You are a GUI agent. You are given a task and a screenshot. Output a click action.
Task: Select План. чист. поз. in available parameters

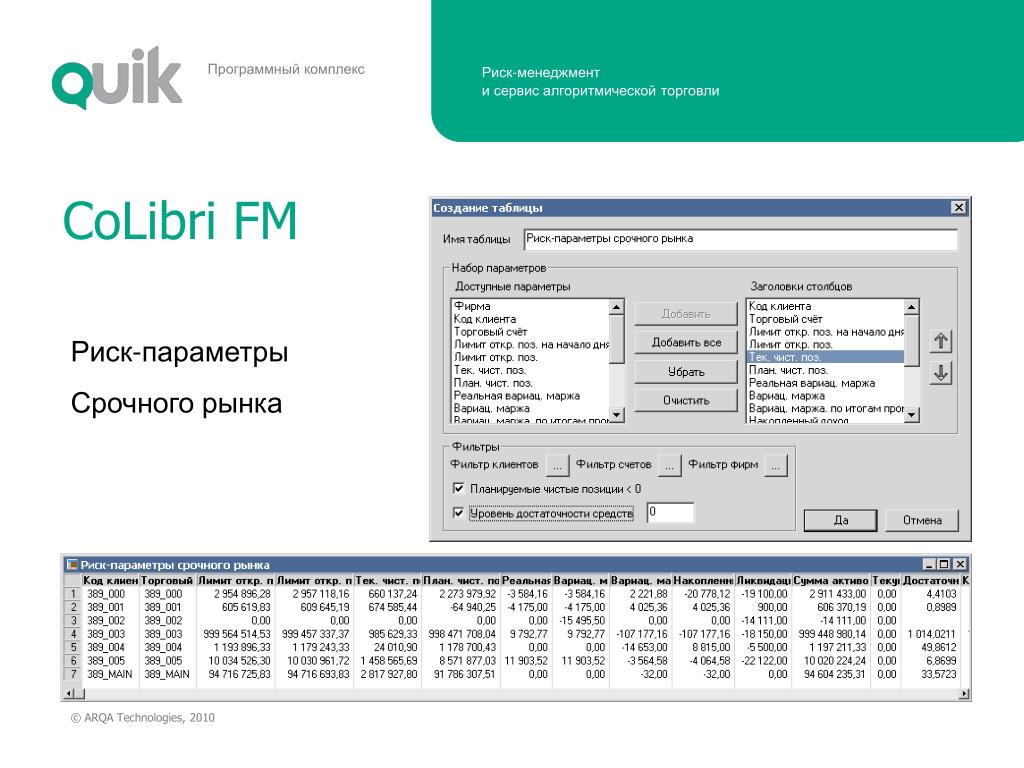coord(530,383)
